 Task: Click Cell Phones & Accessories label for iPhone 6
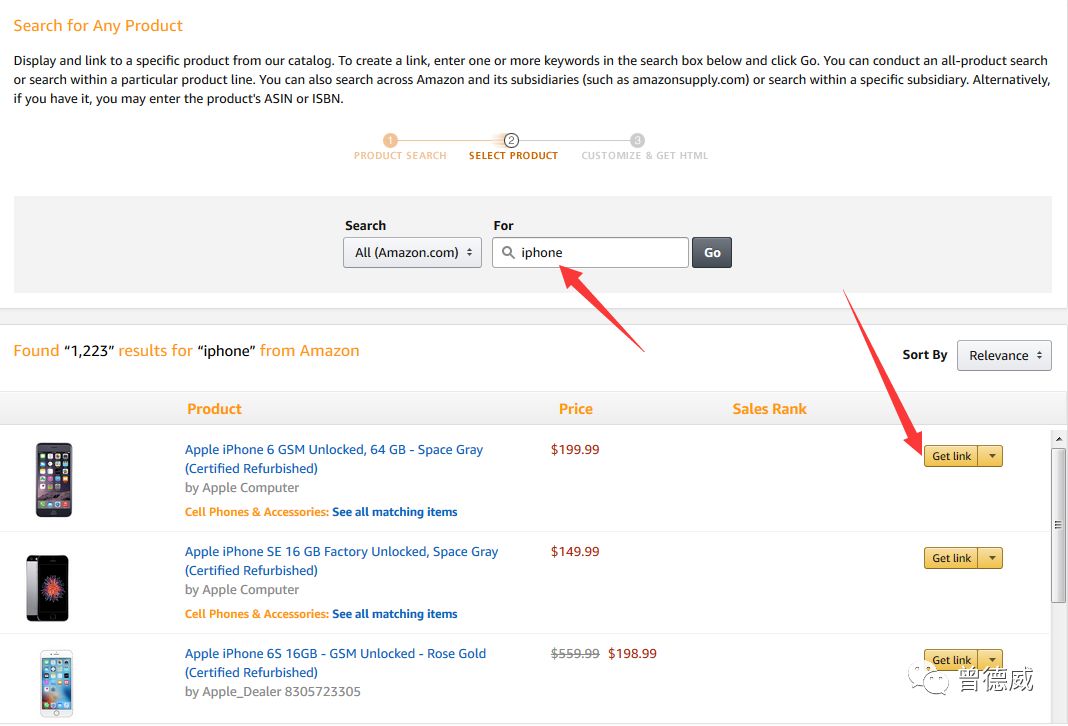pos(257,512)
